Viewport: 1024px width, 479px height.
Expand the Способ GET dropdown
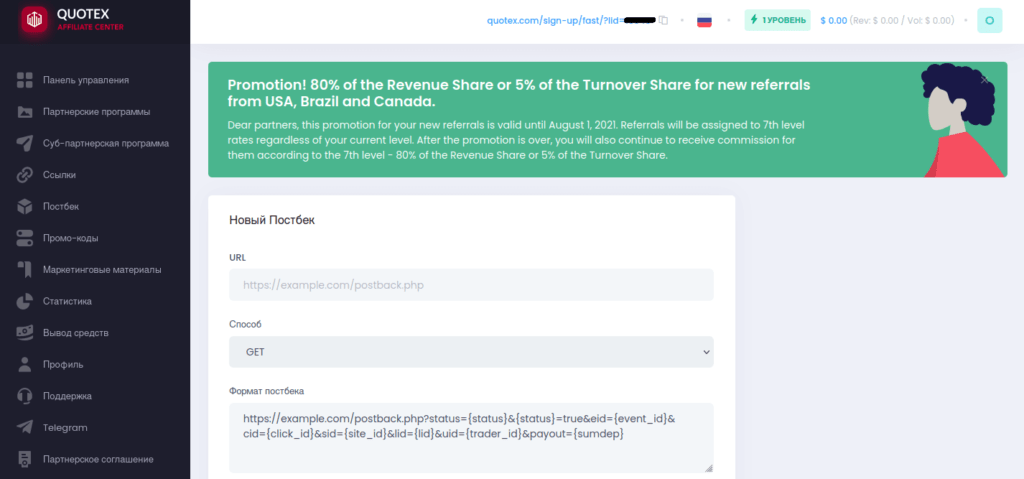[471, 352]
